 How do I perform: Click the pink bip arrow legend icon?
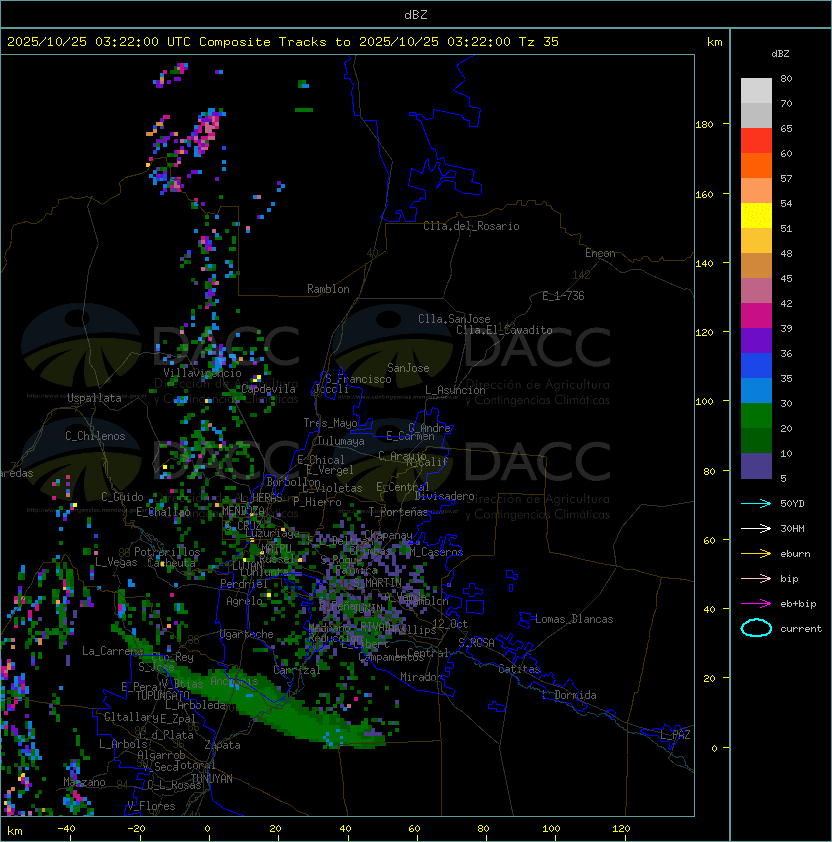(x=756, y=578)
